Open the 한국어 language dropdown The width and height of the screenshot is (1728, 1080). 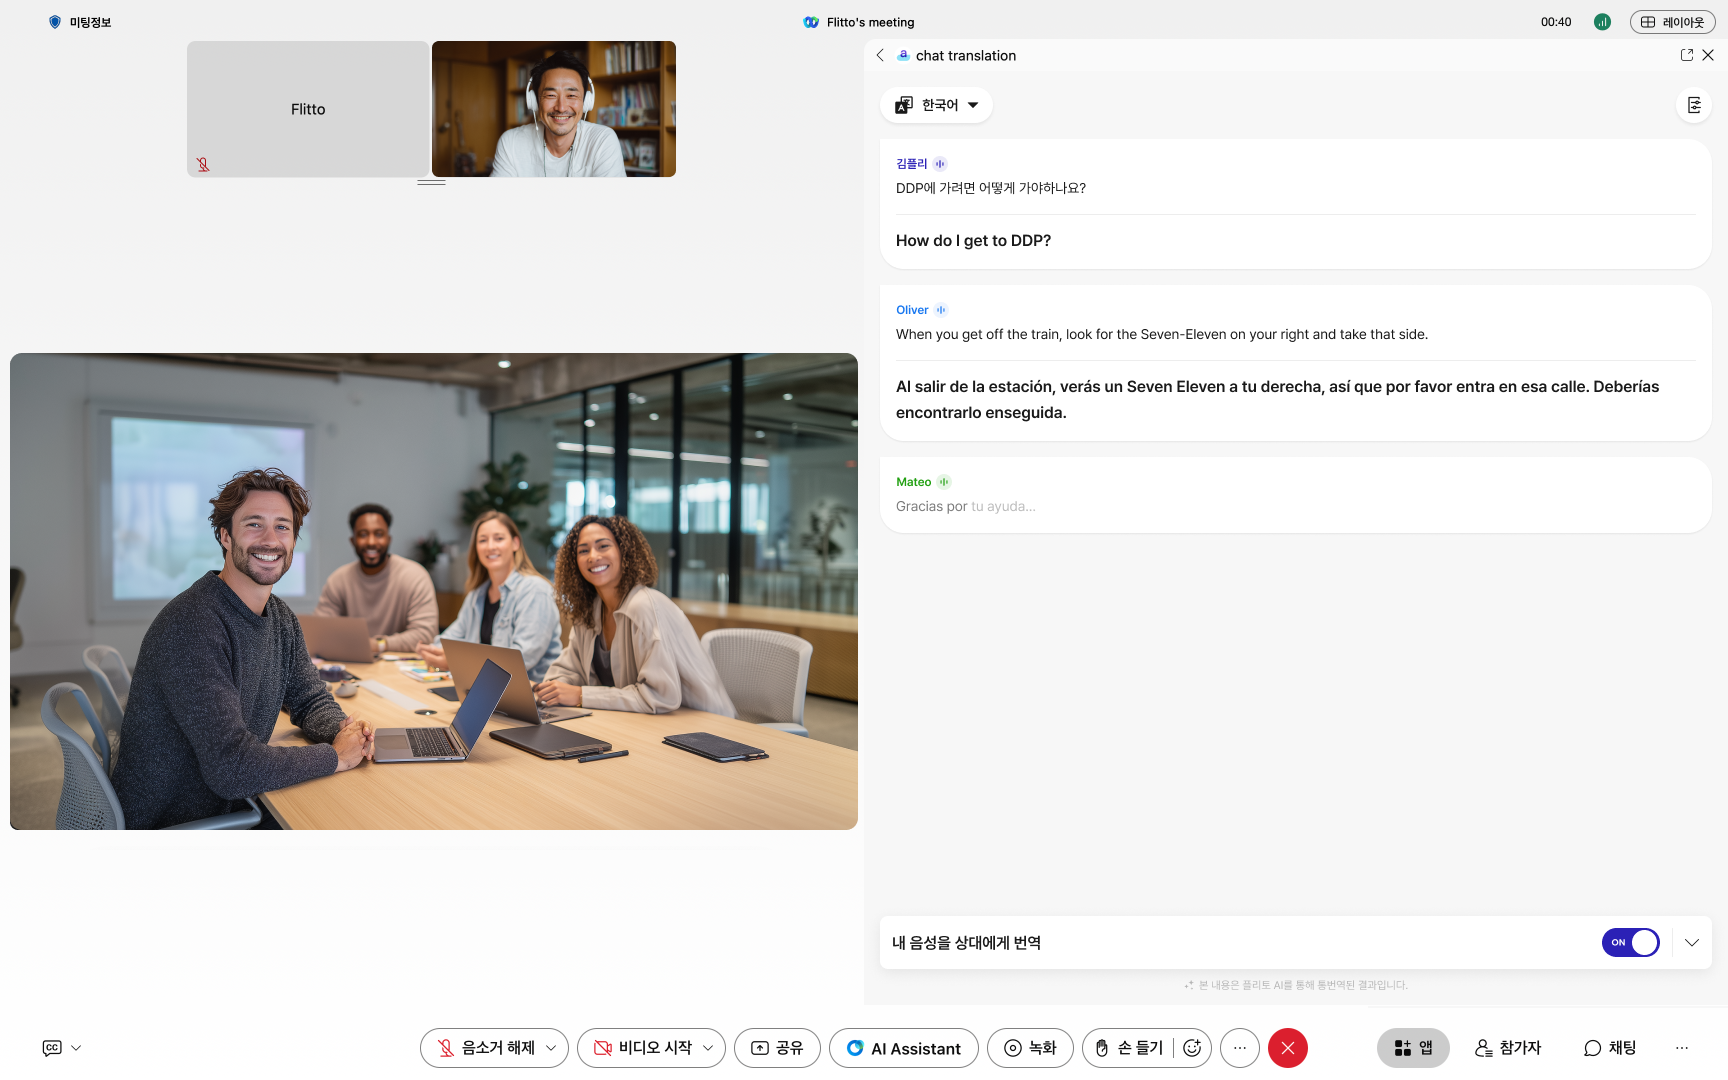pyautogui.click(x=936, y=105)
